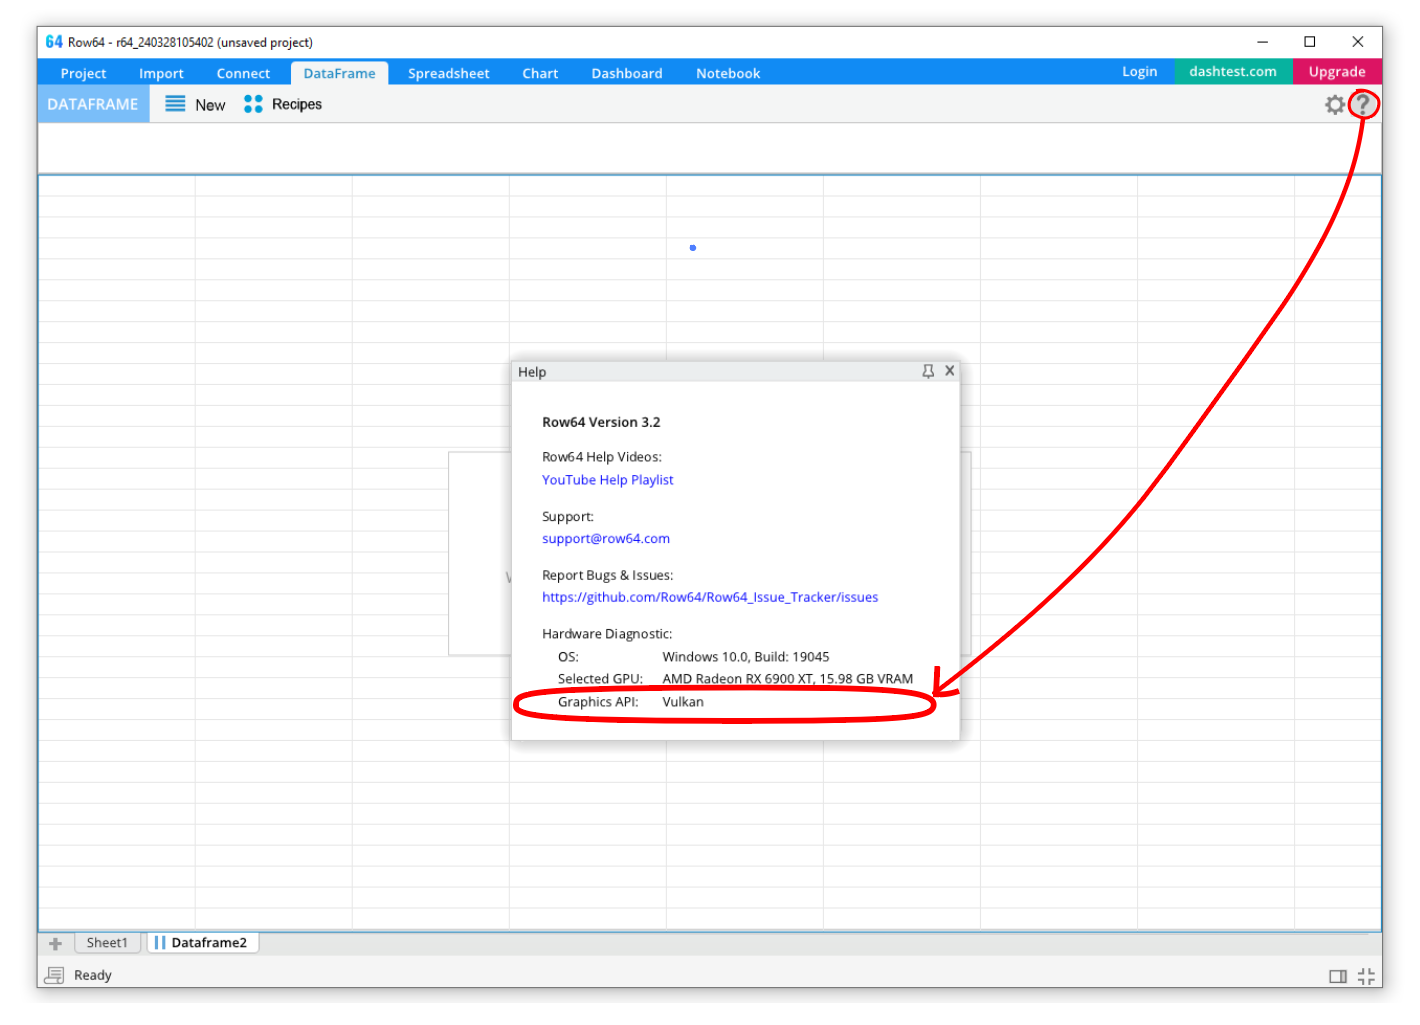1420x1025 pixels.
Task: Click the Ready status text
Action: tap(93, 975)
